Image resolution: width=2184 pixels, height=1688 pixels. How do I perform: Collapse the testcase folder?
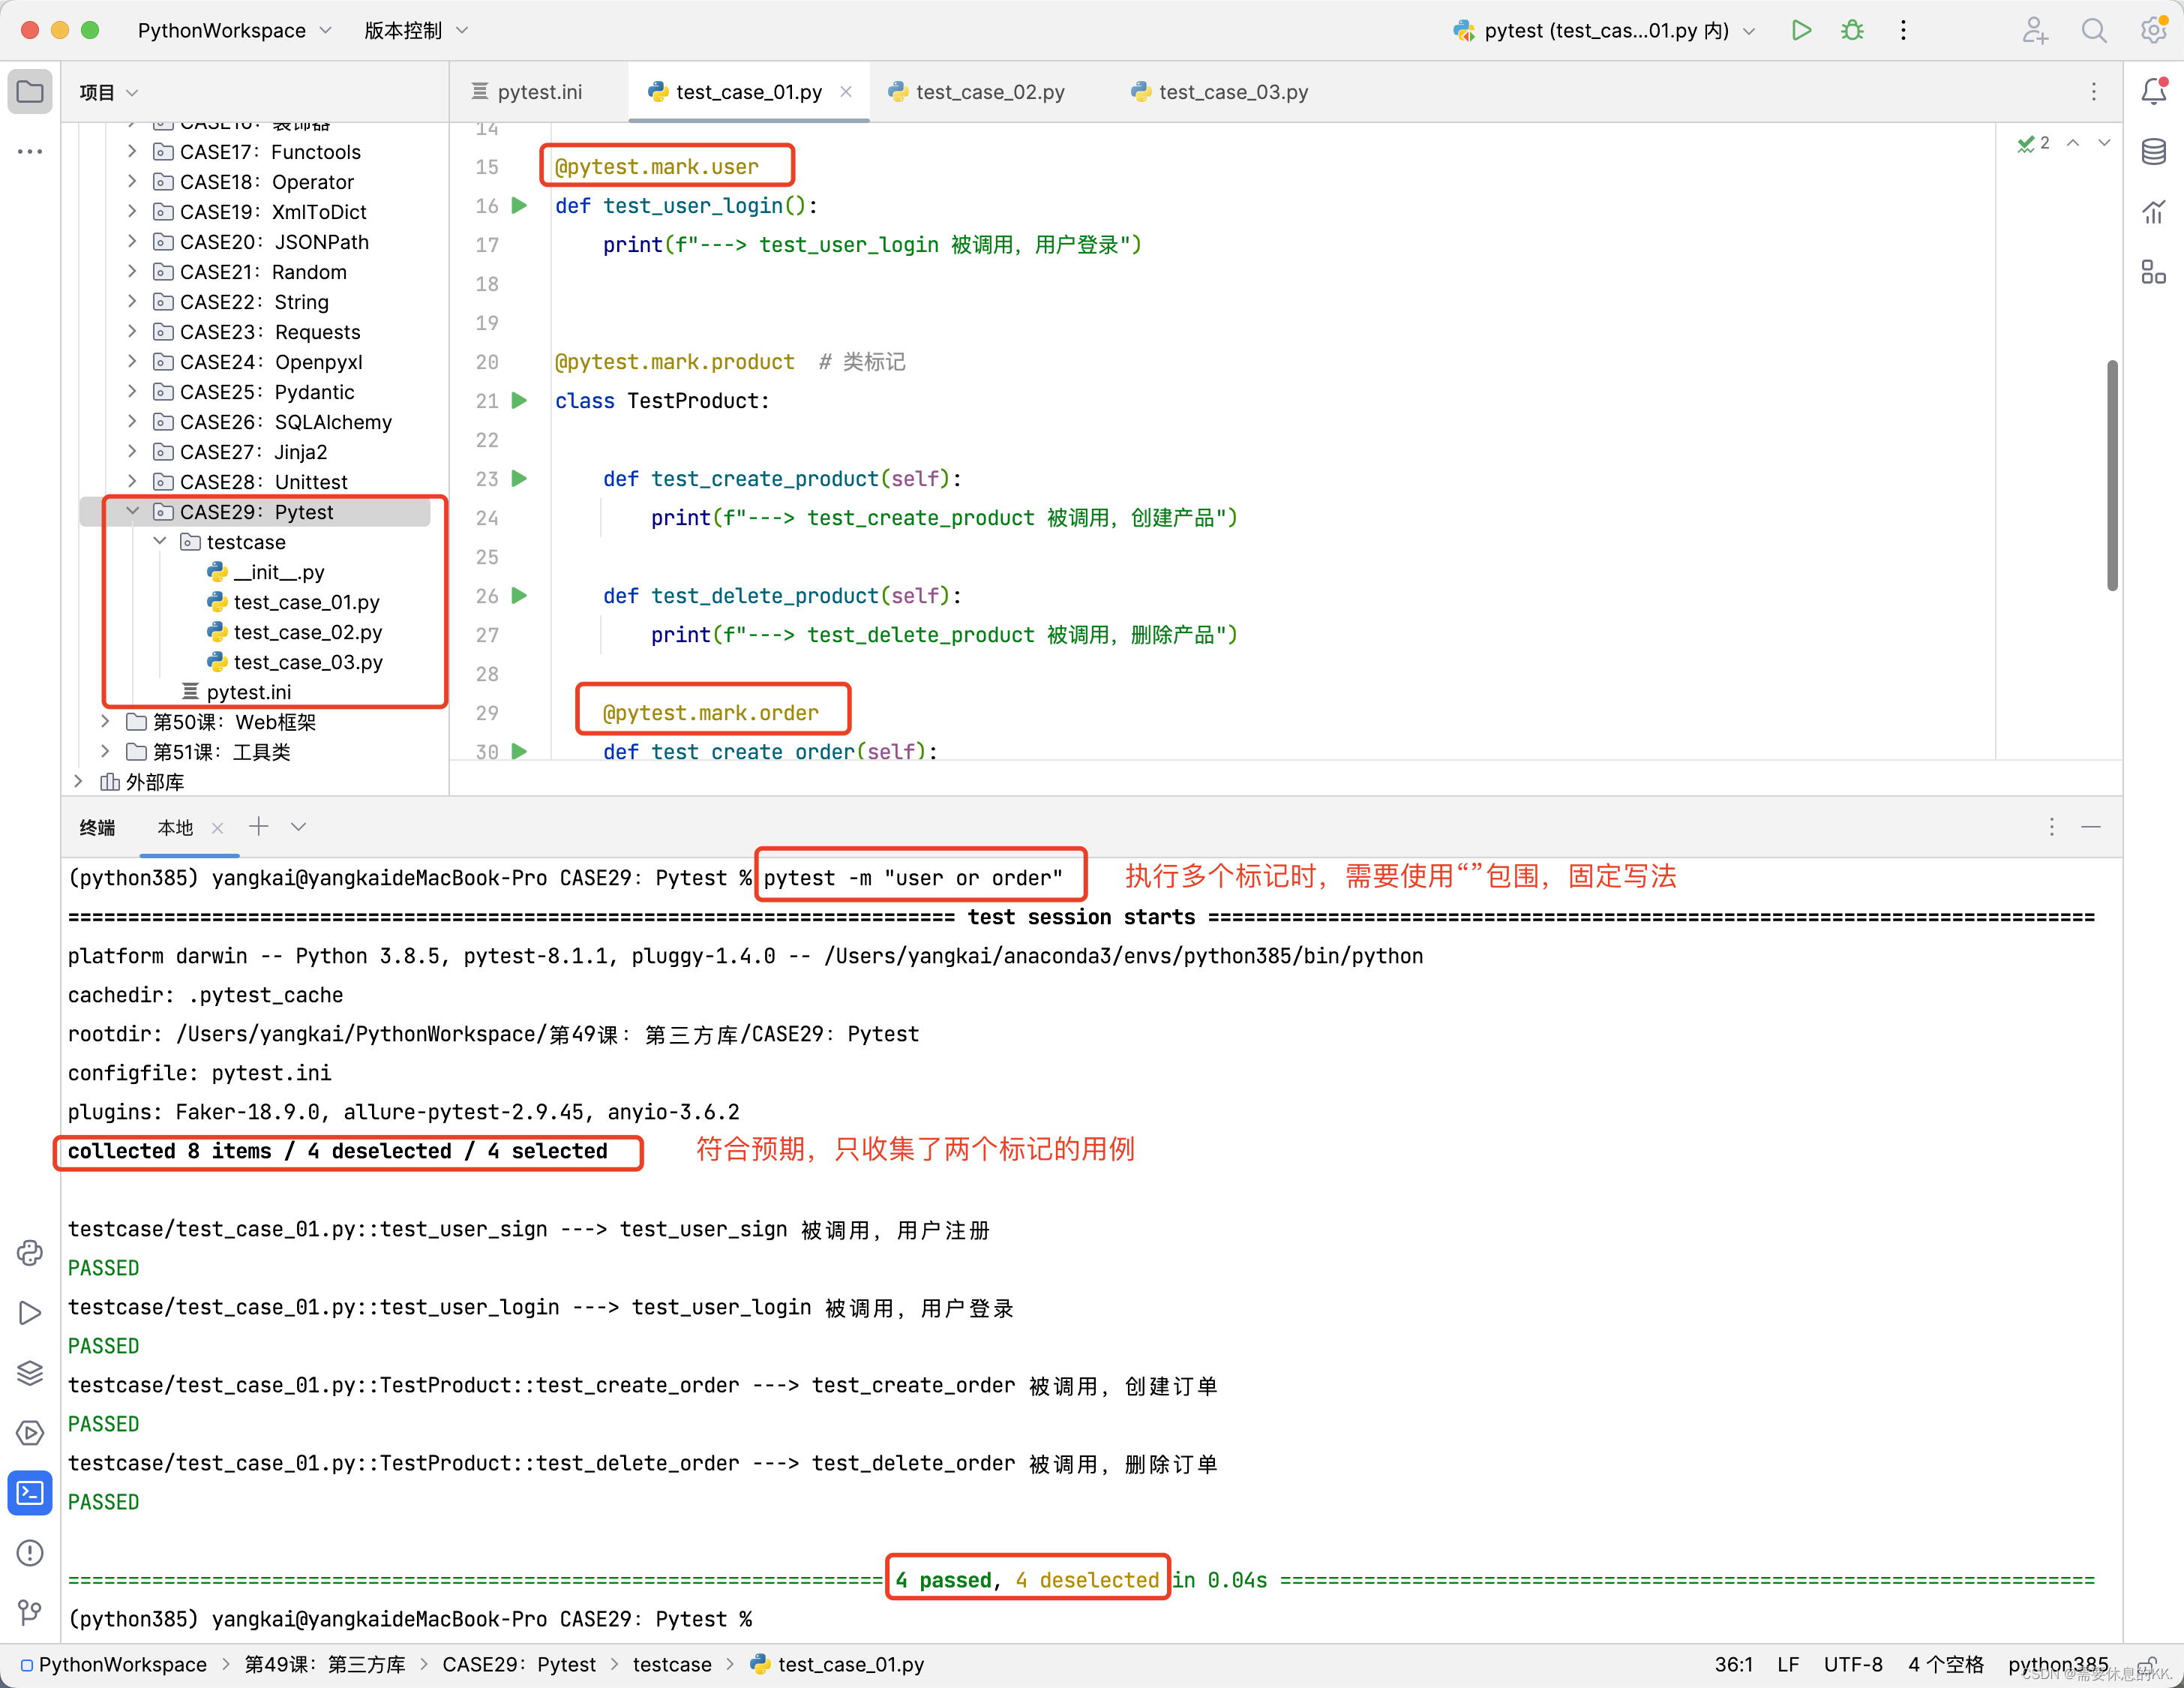click(x=159, y=542)
